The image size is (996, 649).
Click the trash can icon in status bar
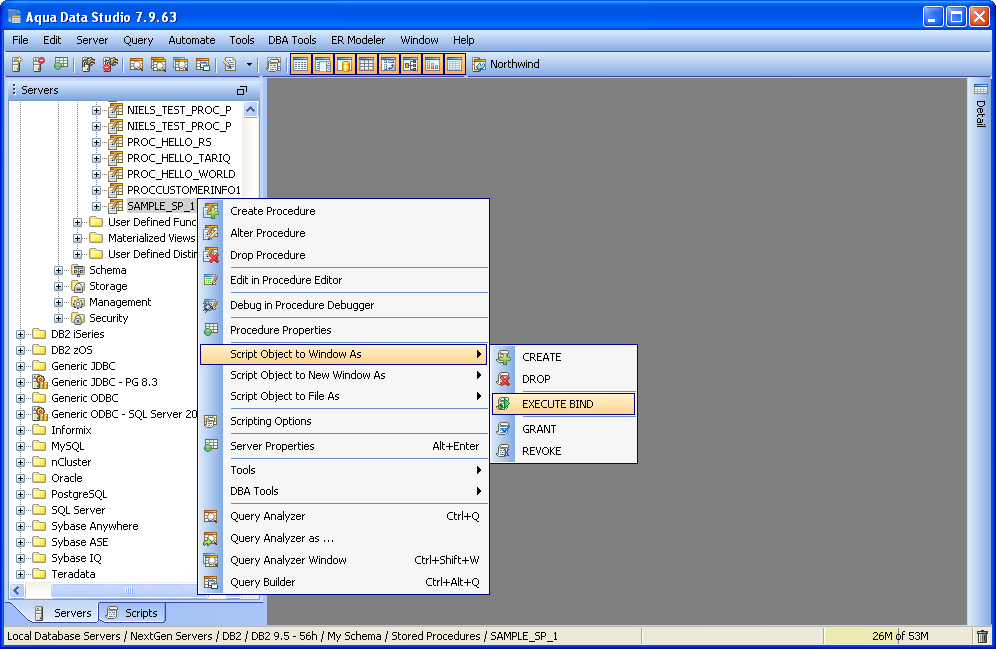pyautogui.click(x=982, y=636)
